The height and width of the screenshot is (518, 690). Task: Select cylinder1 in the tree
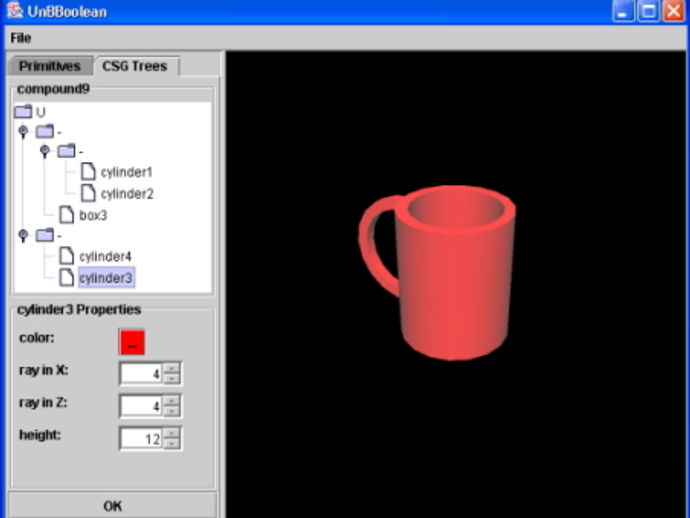[x=127, y=172]
